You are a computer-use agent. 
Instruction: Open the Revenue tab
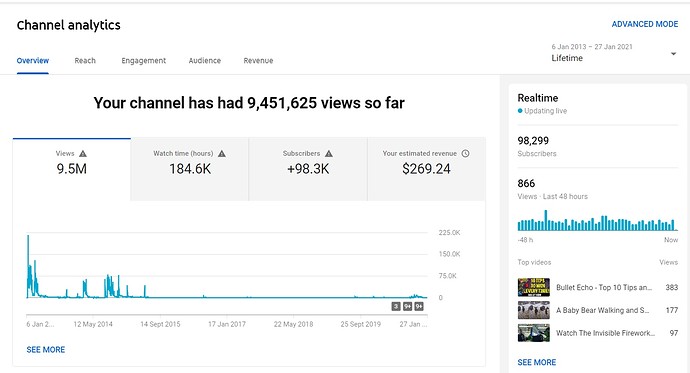coord(258,61)
